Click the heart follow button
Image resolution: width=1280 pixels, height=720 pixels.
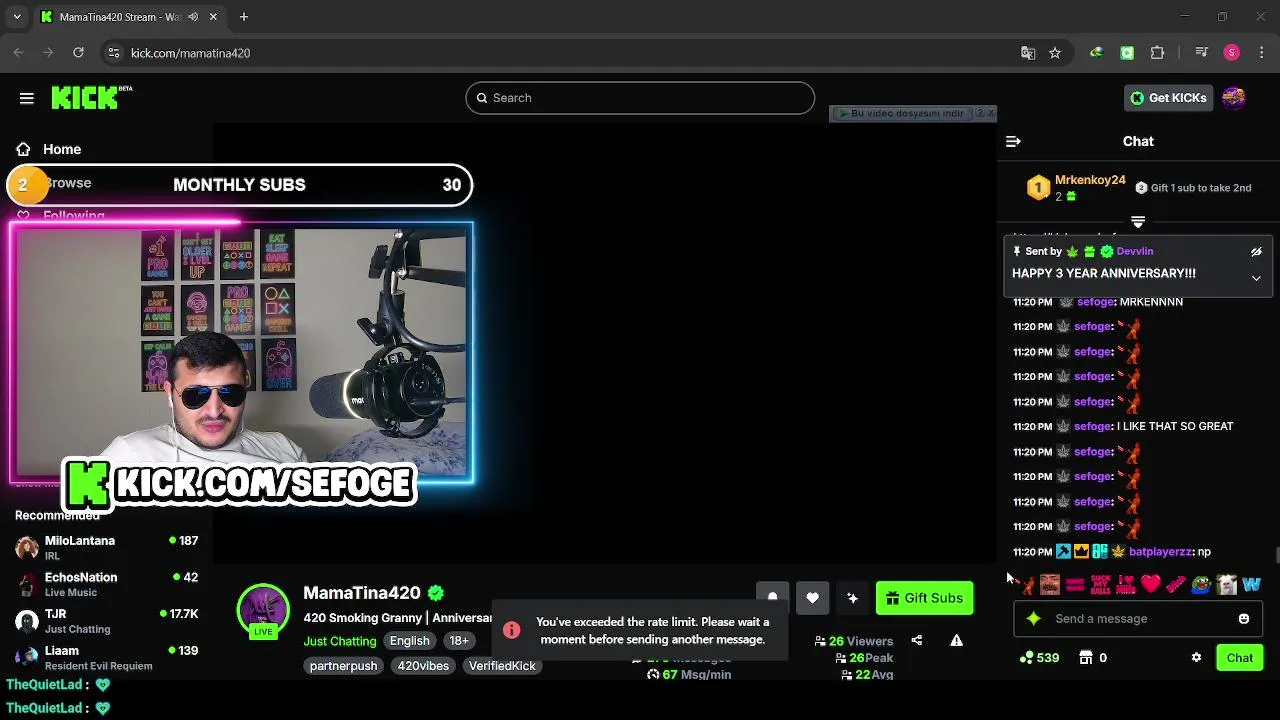click(812, 598)
